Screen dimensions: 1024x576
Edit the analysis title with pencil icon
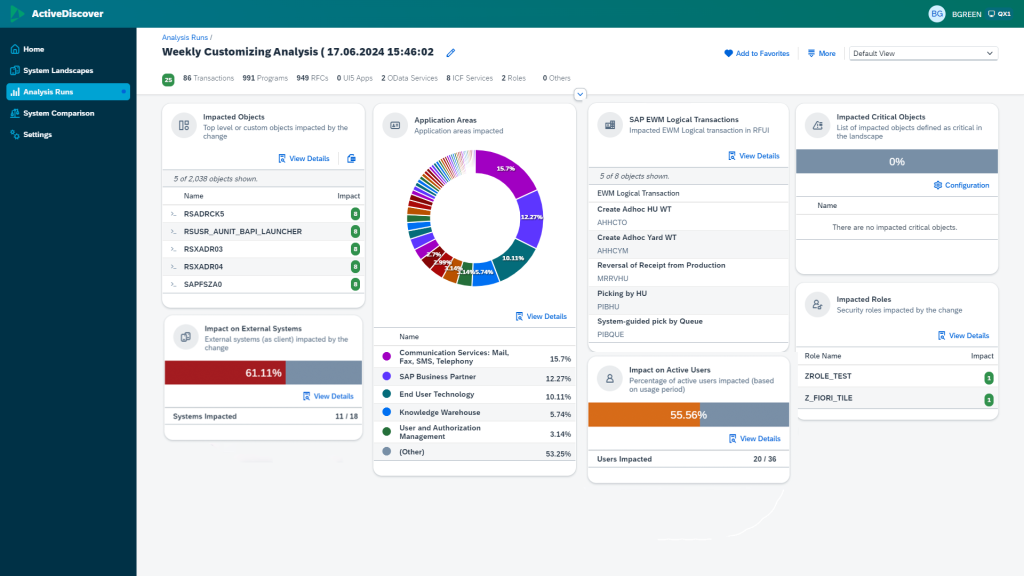pos(451,53)
